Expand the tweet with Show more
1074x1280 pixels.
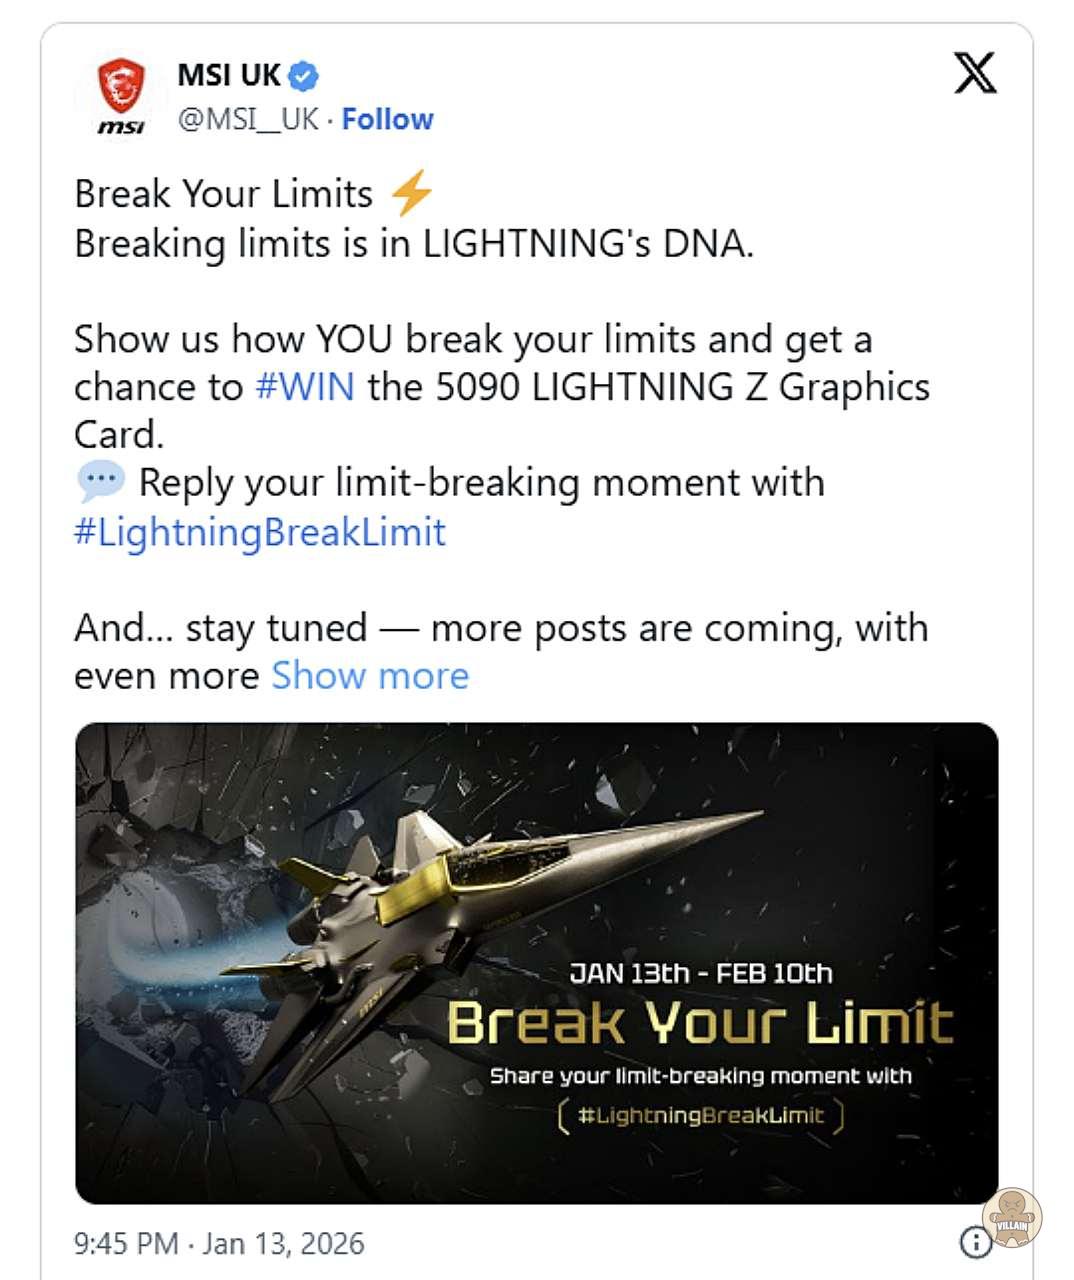pos(370,676)
